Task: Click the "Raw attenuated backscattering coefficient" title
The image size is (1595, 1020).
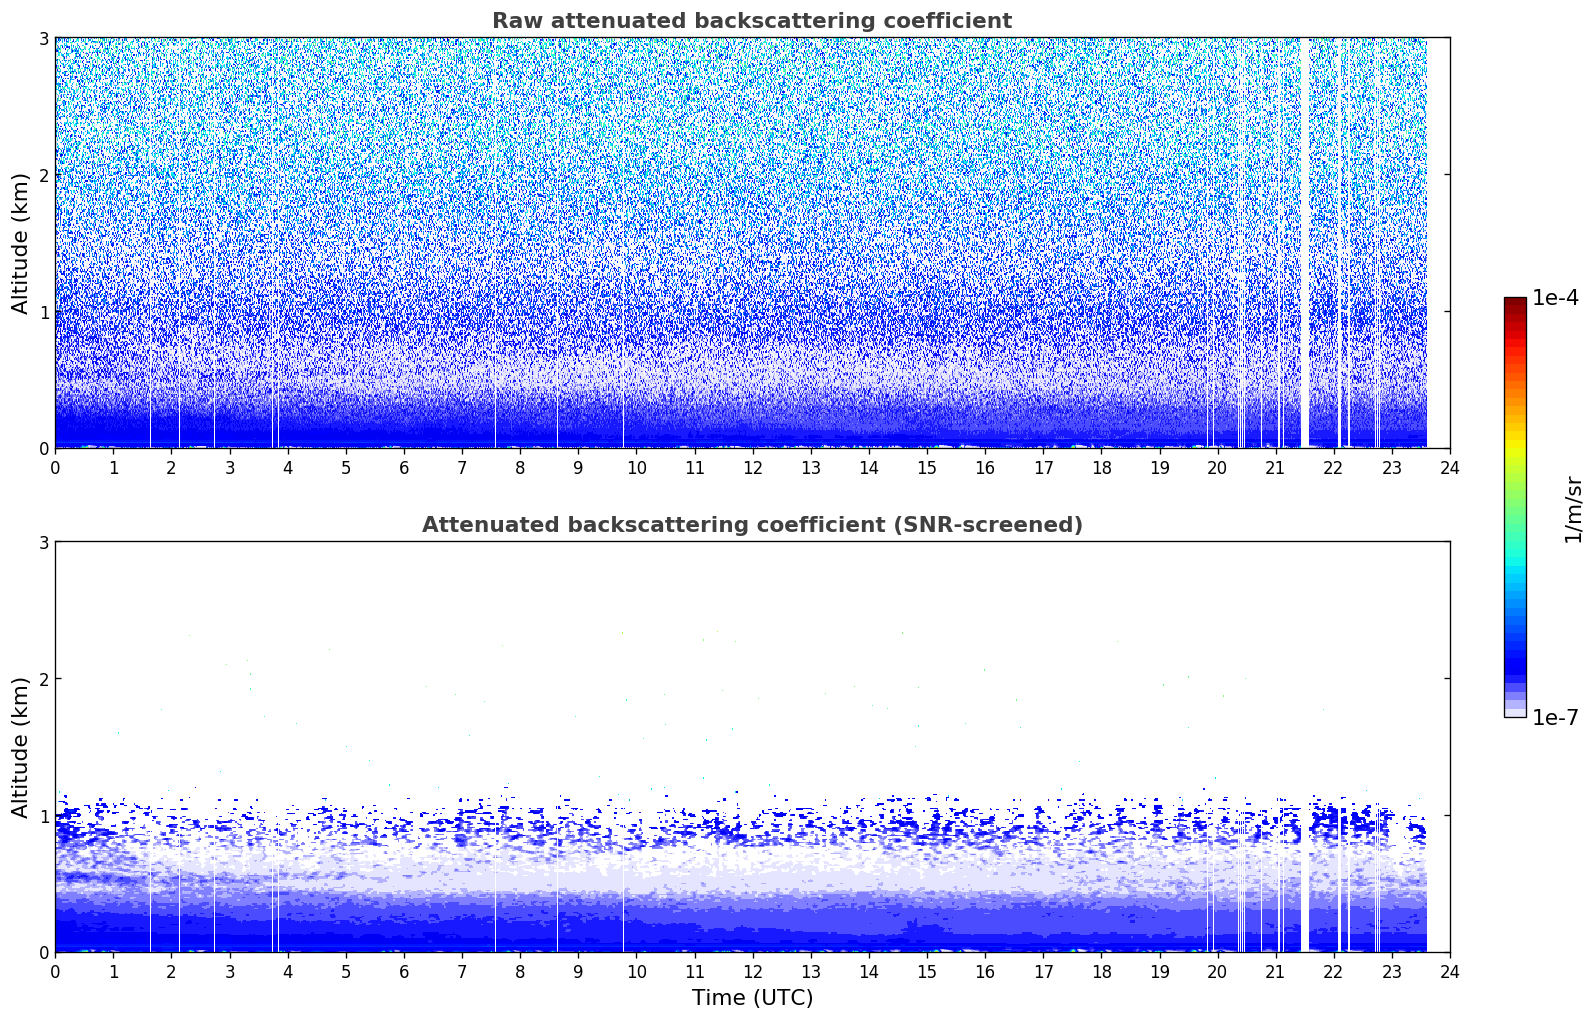Action: pyautogui.click(x=752, y=21)
